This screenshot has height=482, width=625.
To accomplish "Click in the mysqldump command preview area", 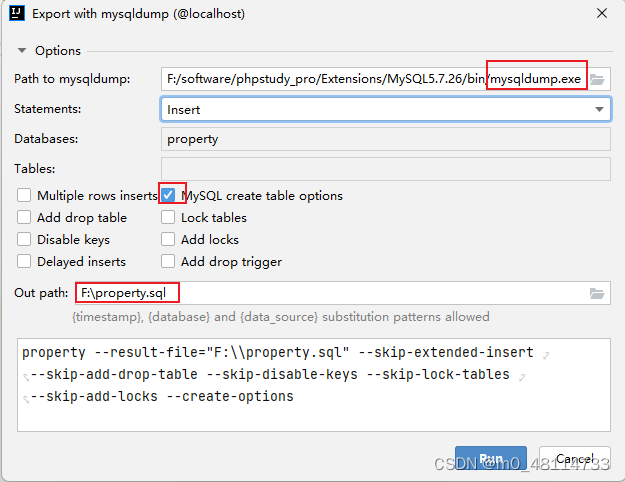I will point(314,385).
